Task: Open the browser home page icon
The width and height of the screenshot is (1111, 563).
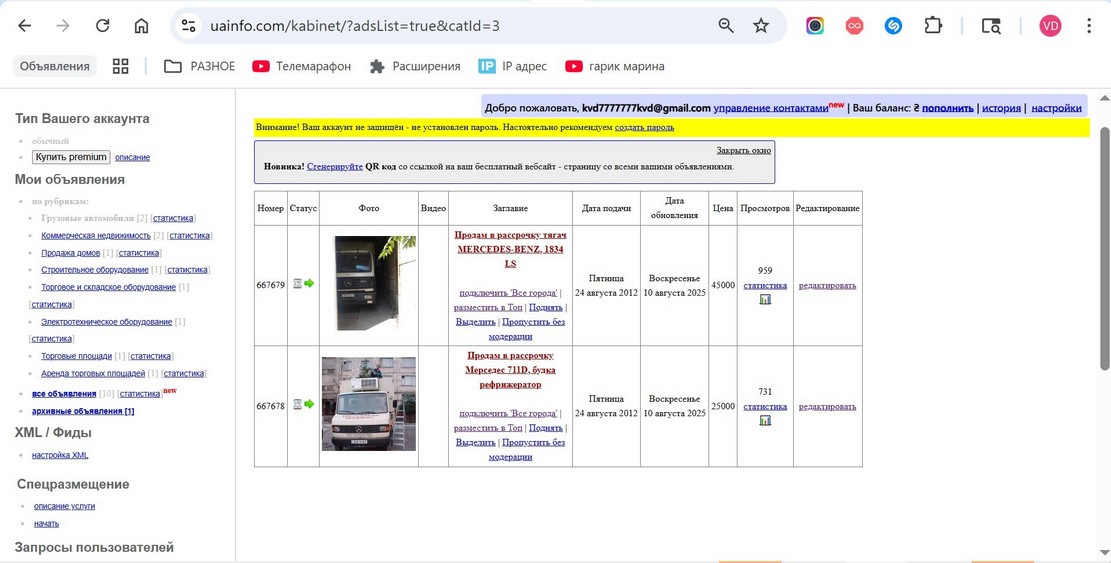Action: [x=142, y=26]
